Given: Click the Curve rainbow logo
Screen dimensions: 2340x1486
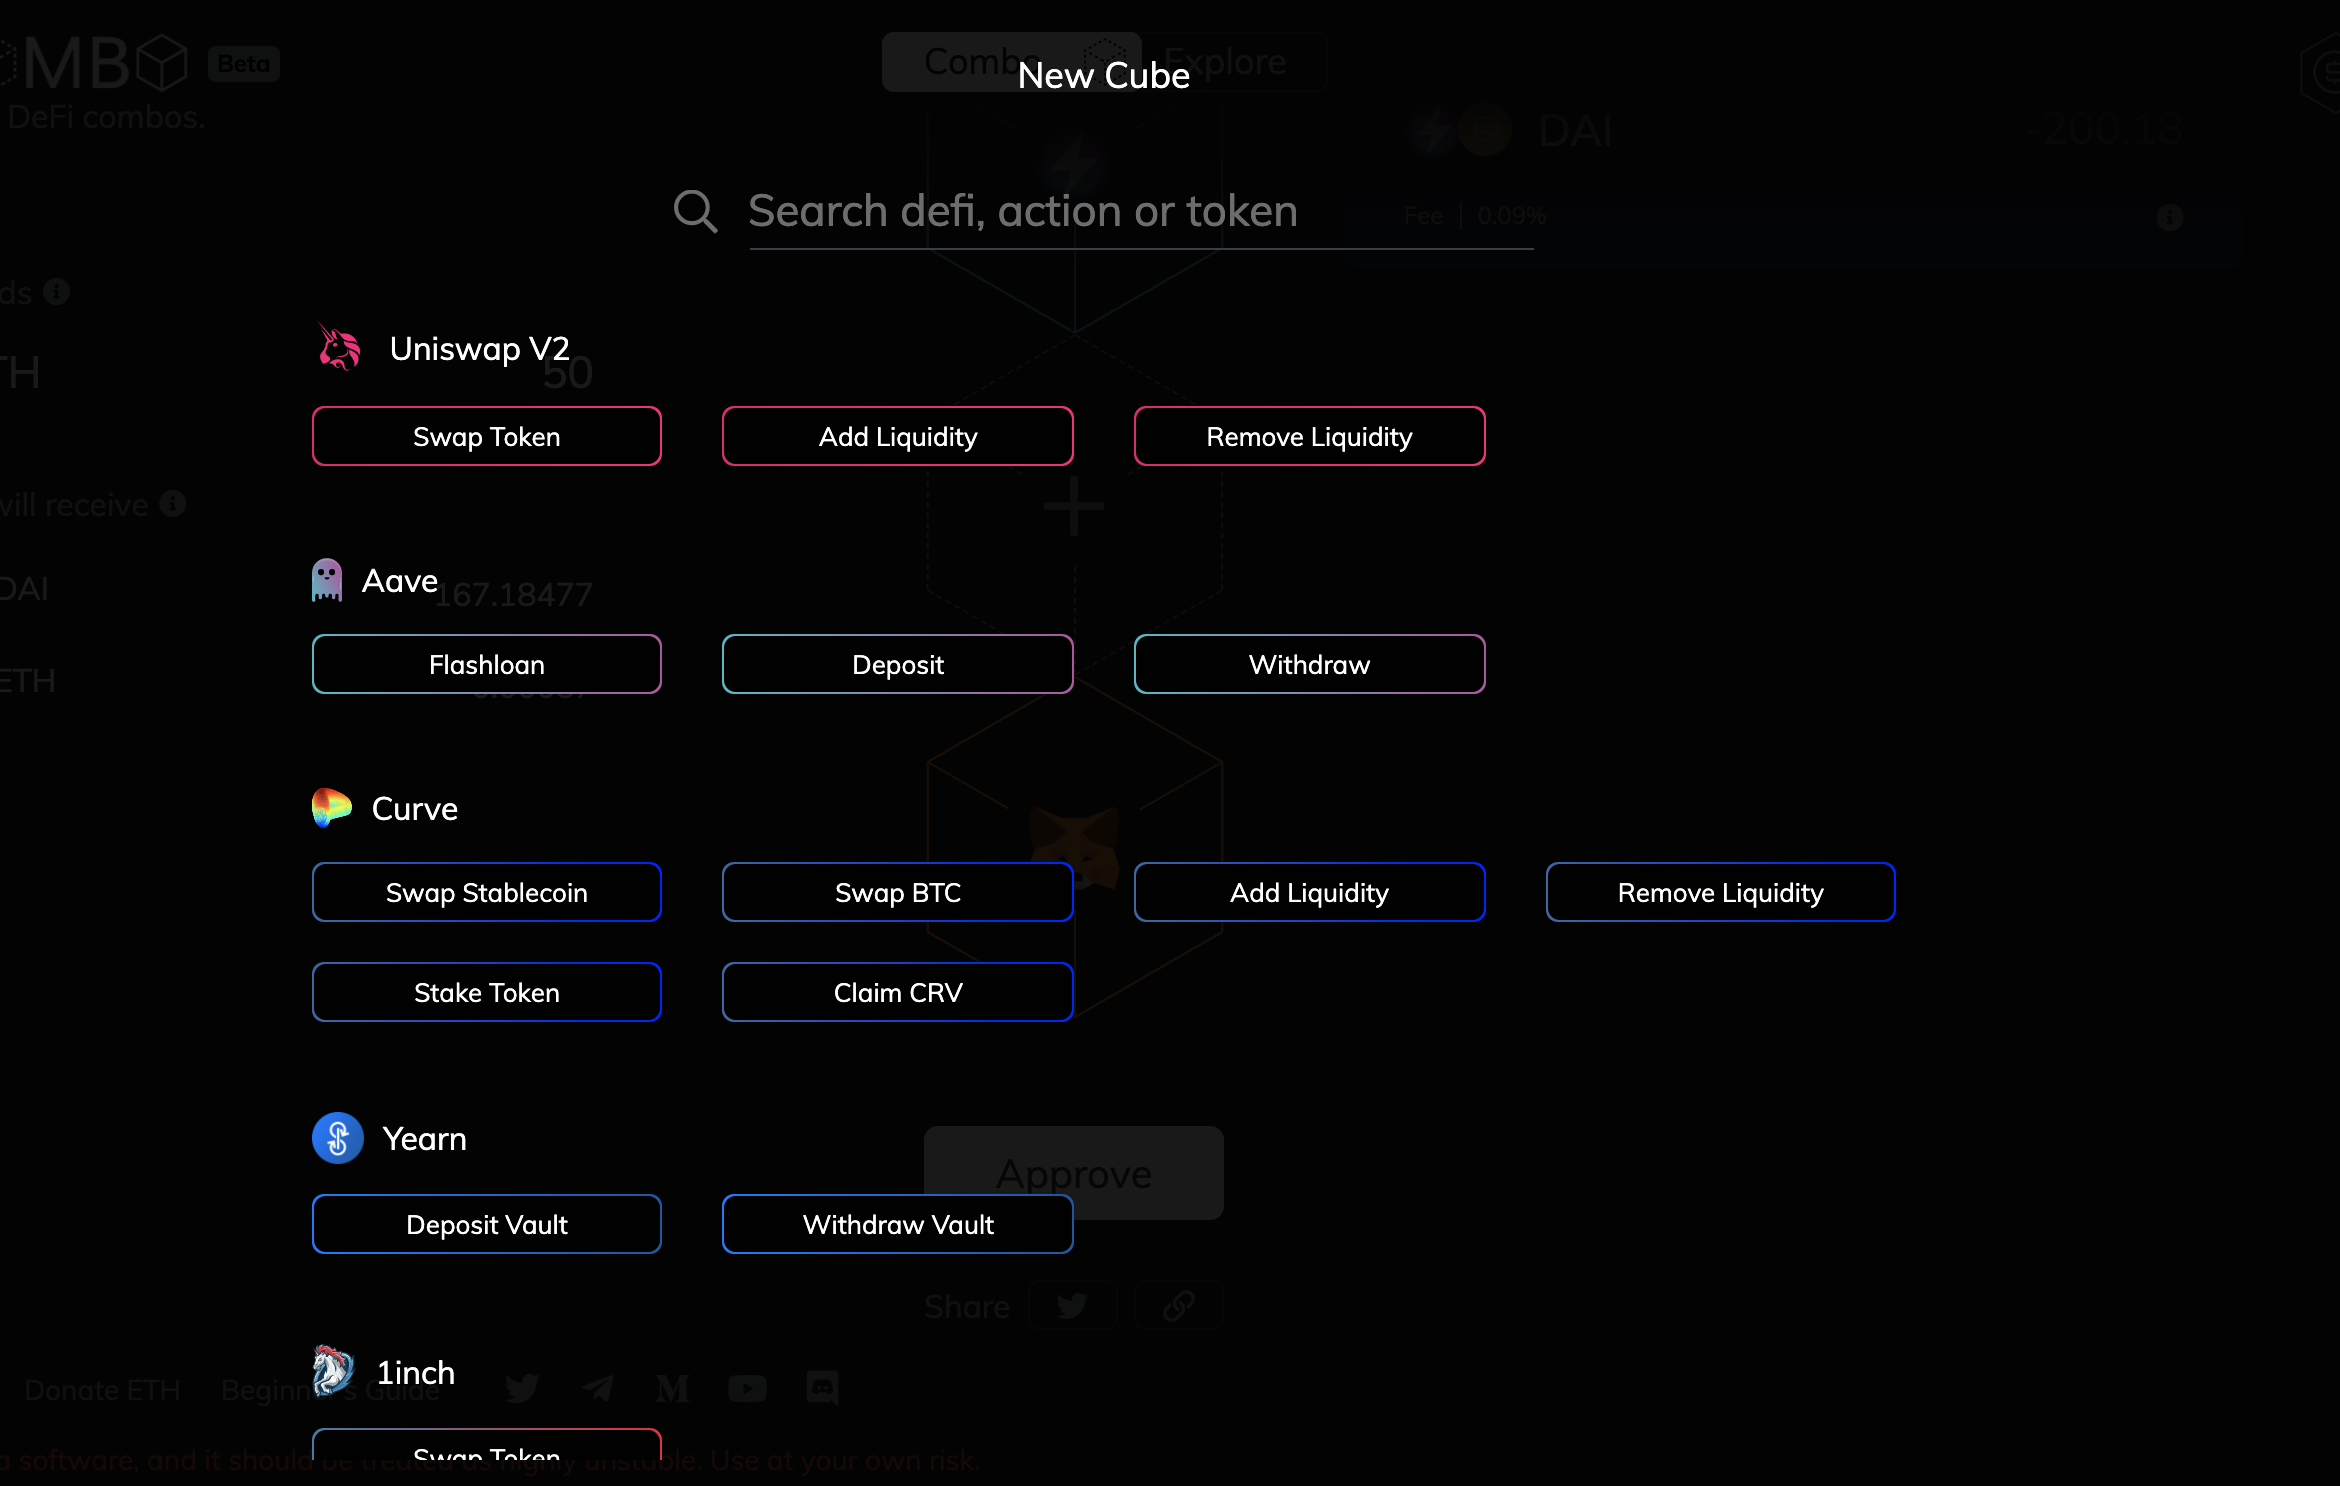Looking at the screenshot, I should 331,808.
